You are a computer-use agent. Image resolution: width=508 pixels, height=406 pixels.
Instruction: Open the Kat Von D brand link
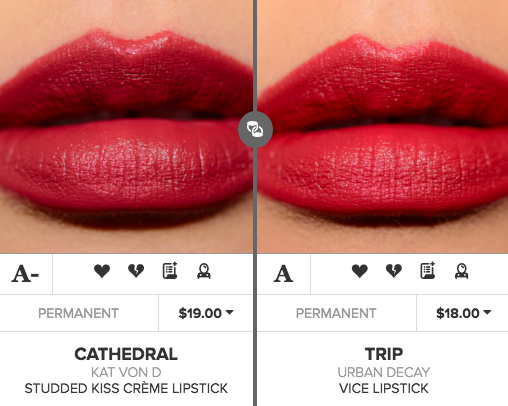point(126,372)
